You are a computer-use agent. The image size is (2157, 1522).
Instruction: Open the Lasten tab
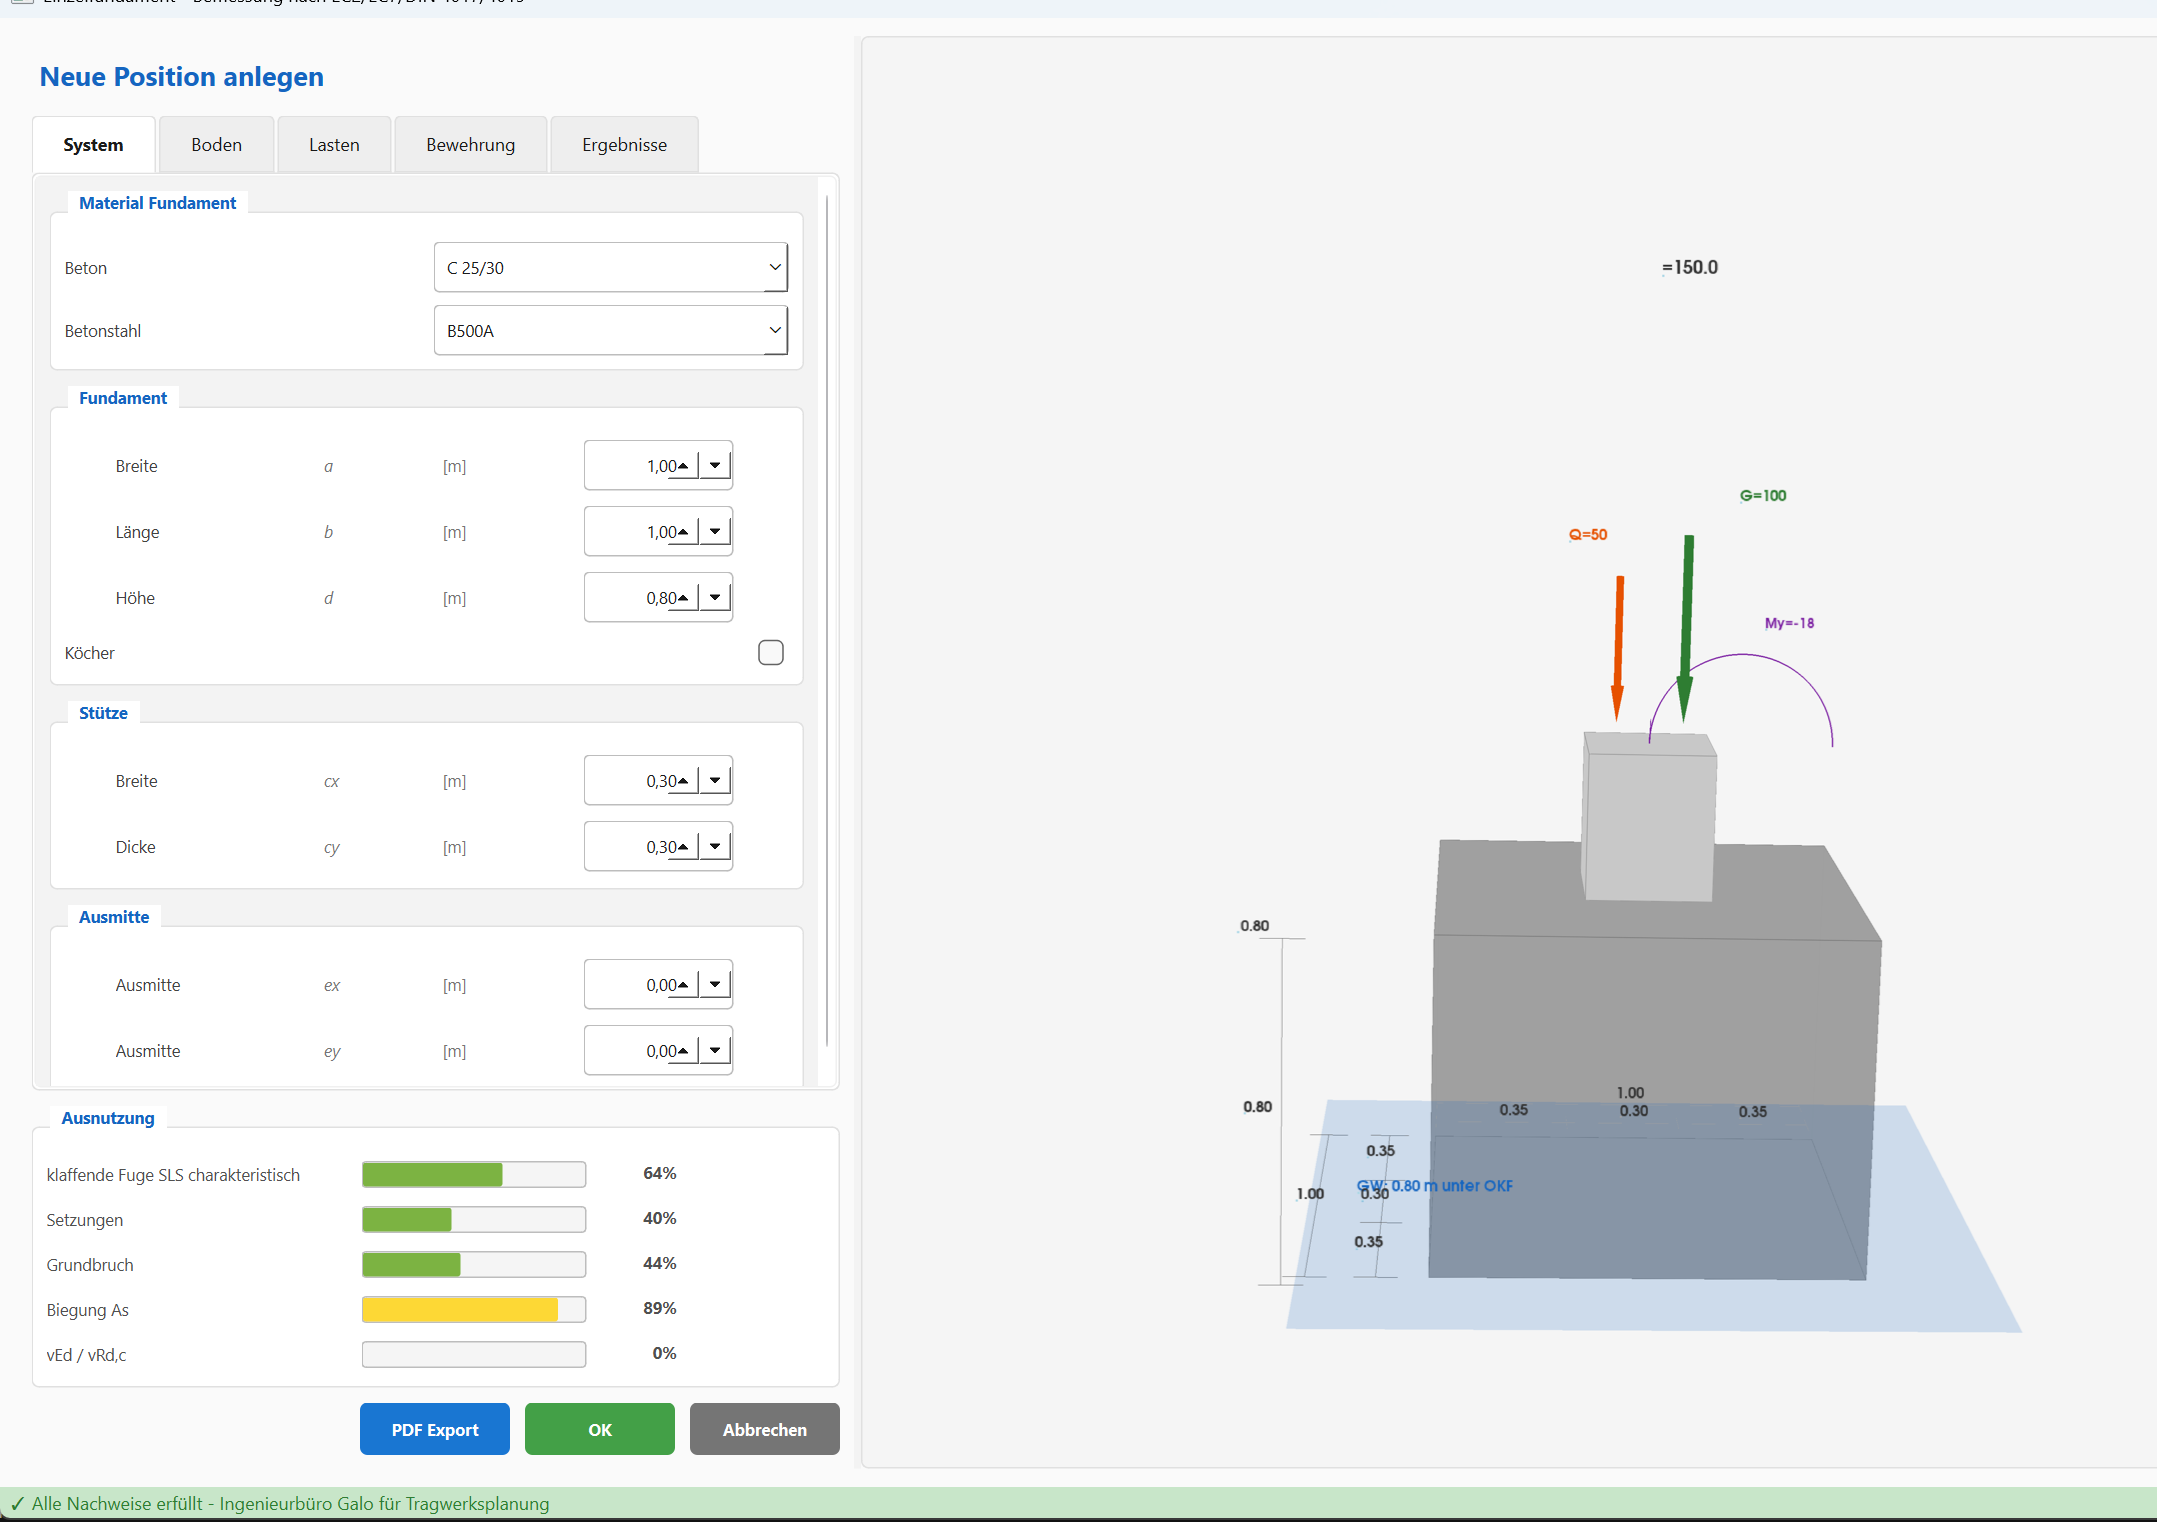point(334,145)
